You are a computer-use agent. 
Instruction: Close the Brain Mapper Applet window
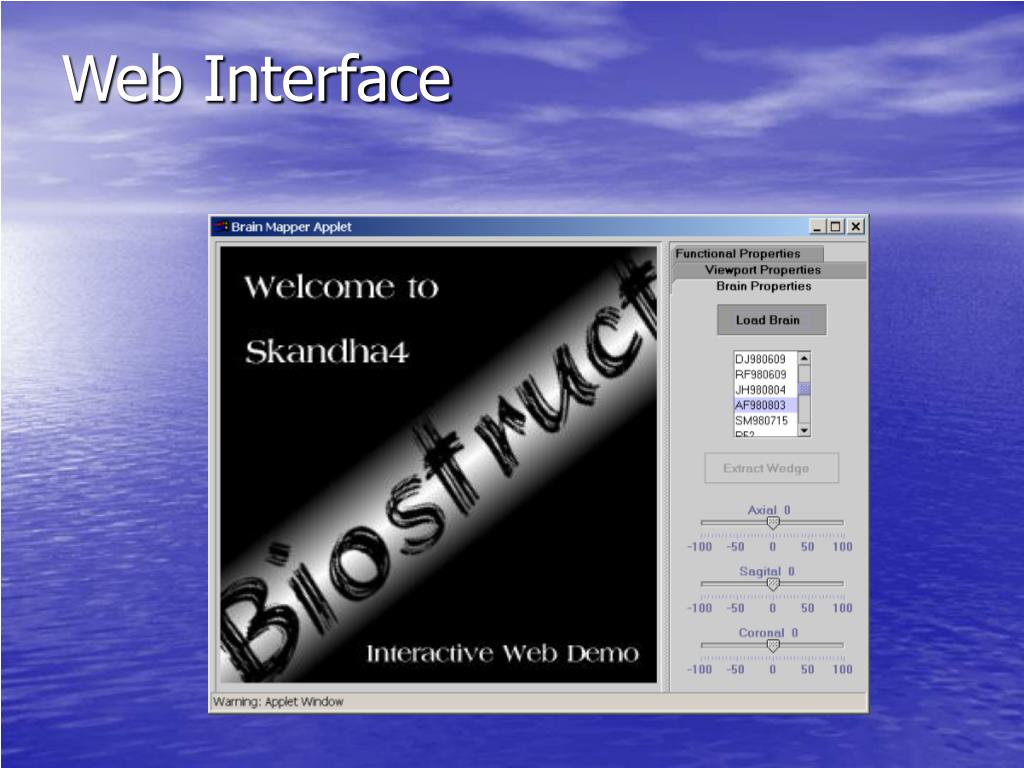click(856, 227)
